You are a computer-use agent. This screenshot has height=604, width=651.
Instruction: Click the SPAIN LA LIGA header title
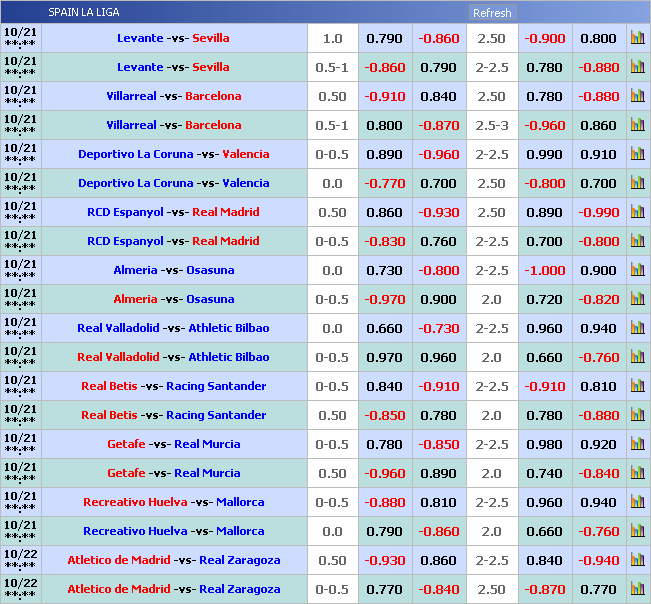pyautogui.click(x=85, y=13)
